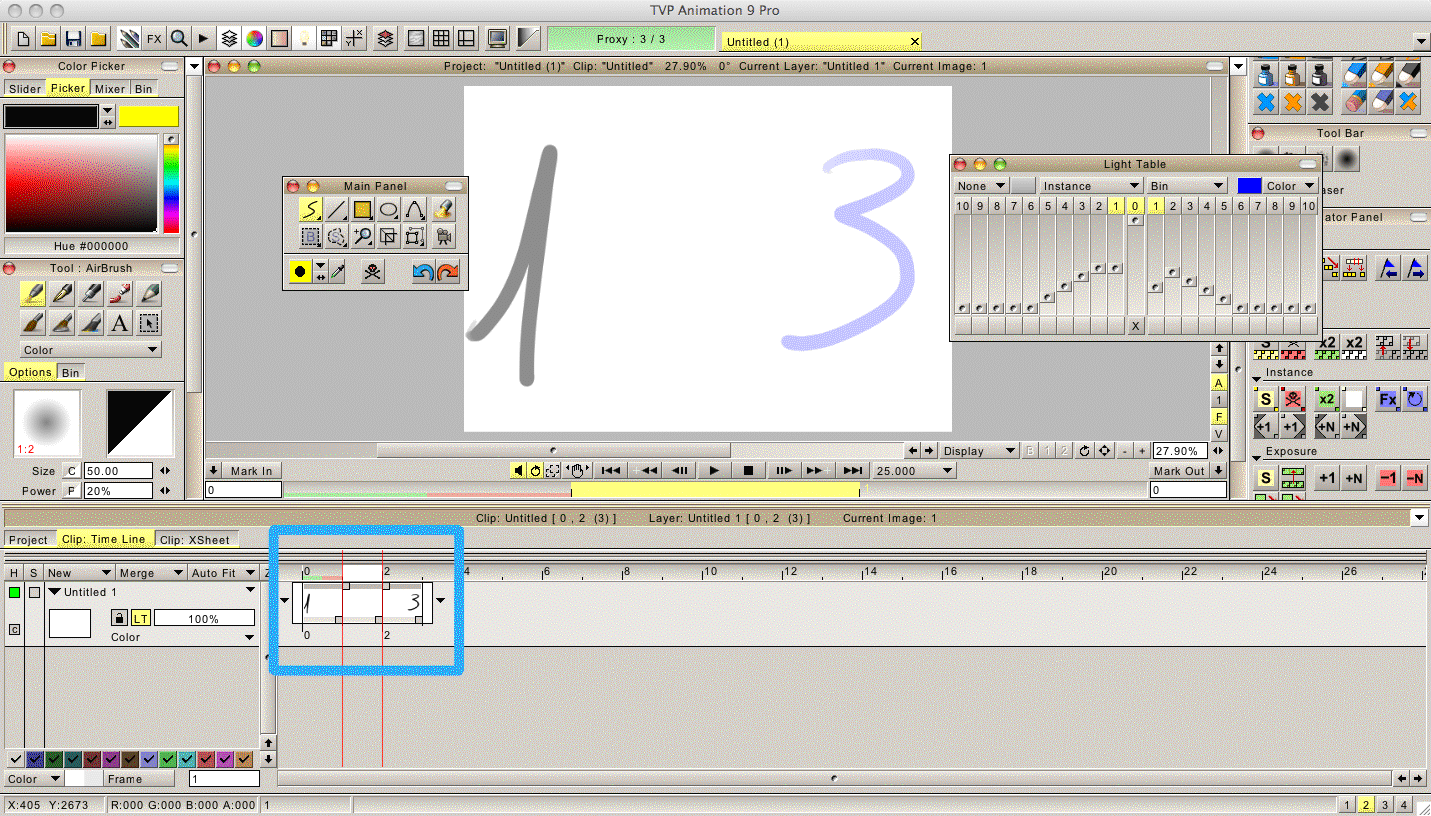Viewport: 1431px width, 816px height.
Task: Click the Play button
Action: (x=714, y=470)
